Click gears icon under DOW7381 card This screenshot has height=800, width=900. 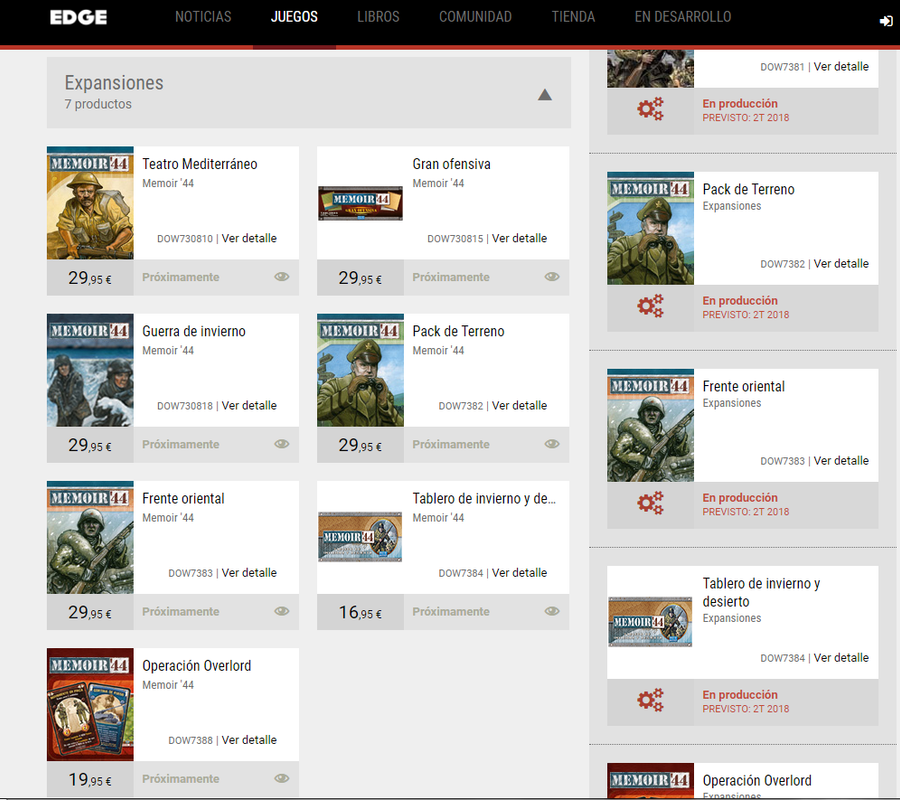point(650,108)
